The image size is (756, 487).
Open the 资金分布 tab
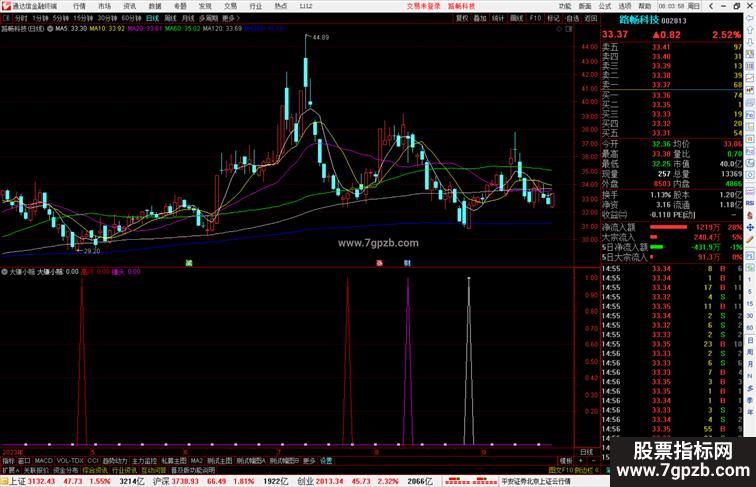[x=66, y=470]
